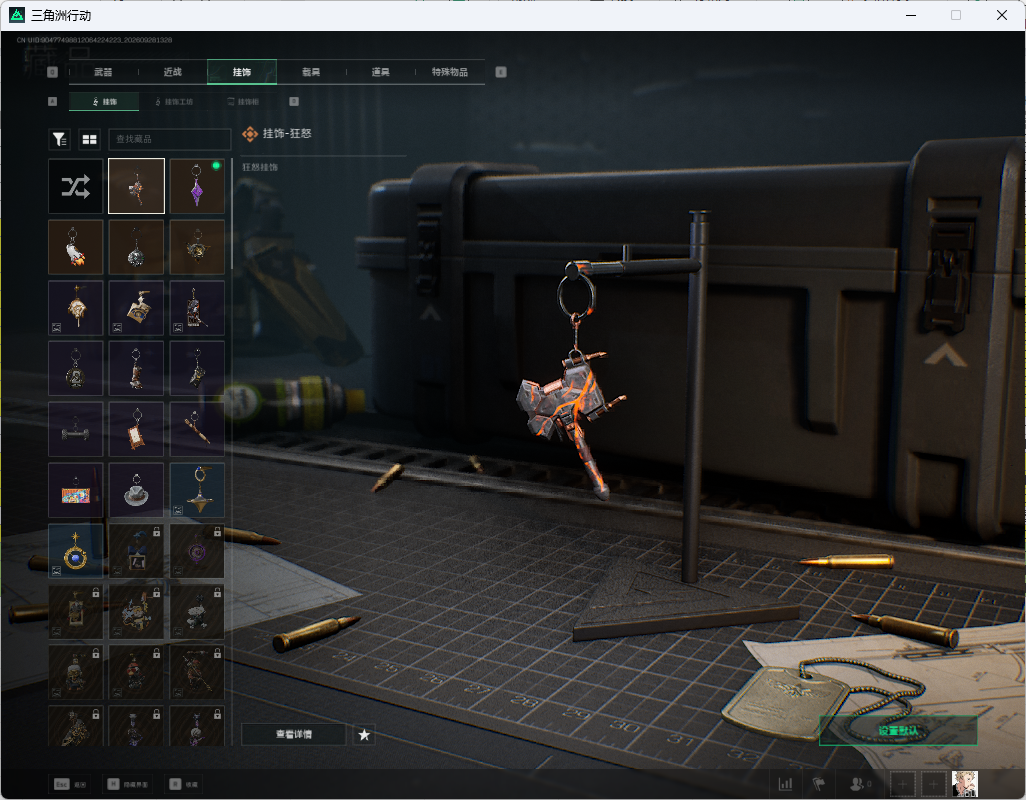Screen dimensions: 1026x800
Task: Click the H key hide-interface hint
Action: (128, 784)
